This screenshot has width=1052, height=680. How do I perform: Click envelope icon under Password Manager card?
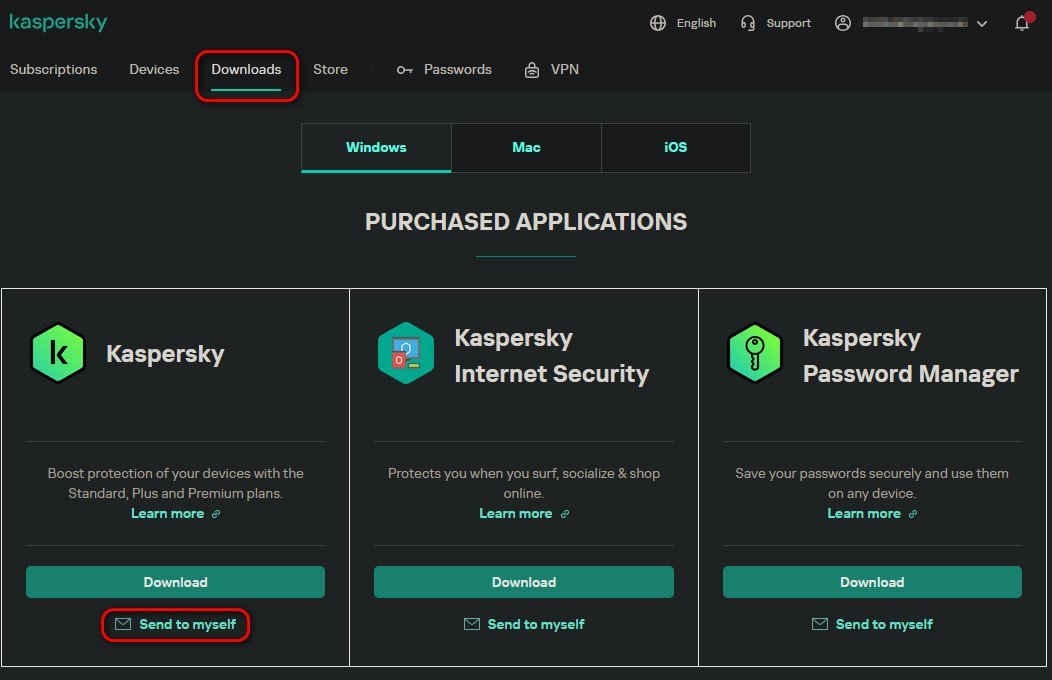click(x=820, y=624)
